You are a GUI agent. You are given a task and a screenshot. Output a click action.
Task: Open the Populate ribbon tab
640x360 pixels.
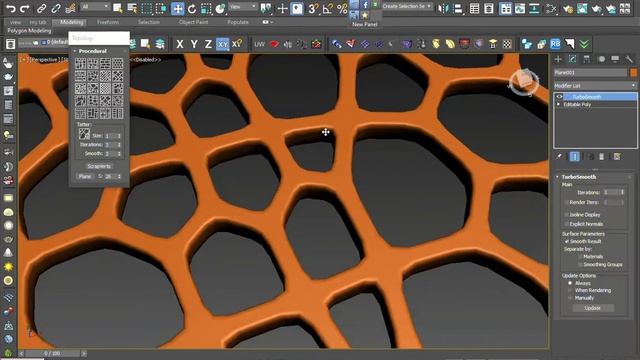[x=238, y=22]
